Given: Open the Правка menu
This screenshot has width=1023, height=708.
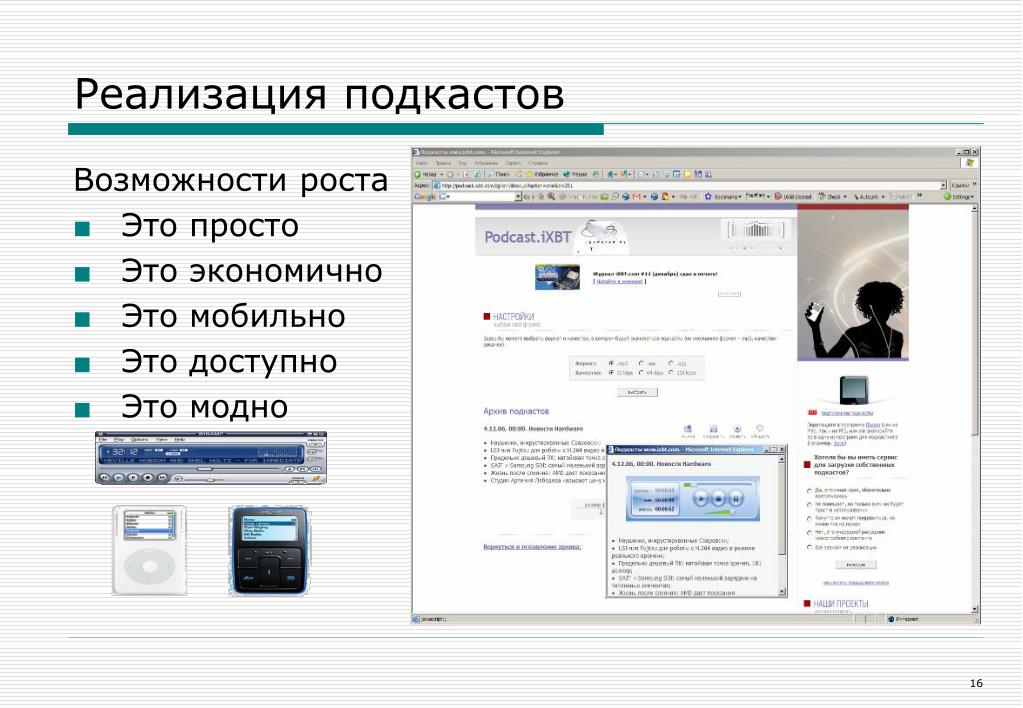Looking at the screenshot, I should coord(442,163).
